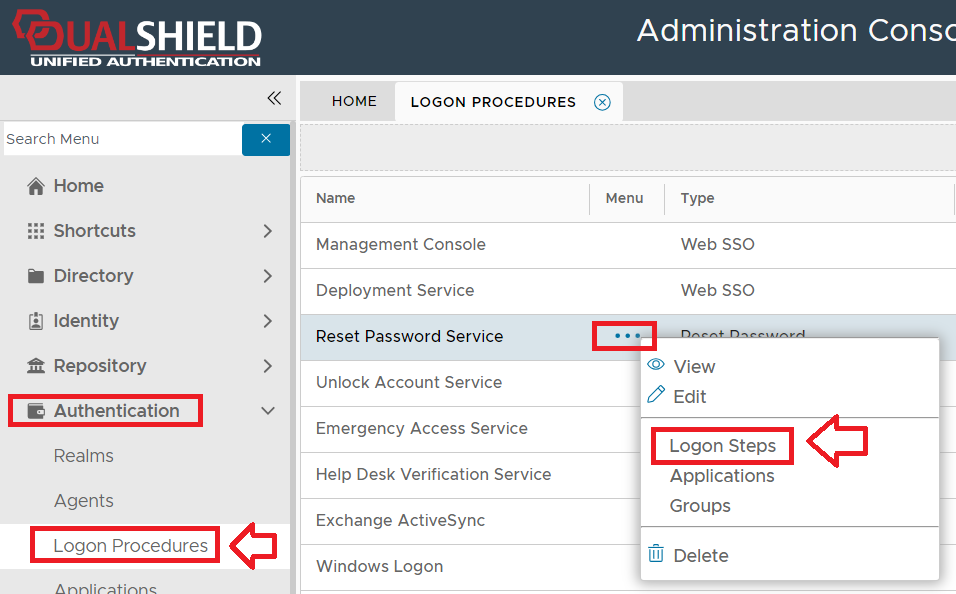Choose Edit in the context menu
This screenshot has height=594, width=956.
[x=689, y=396]
